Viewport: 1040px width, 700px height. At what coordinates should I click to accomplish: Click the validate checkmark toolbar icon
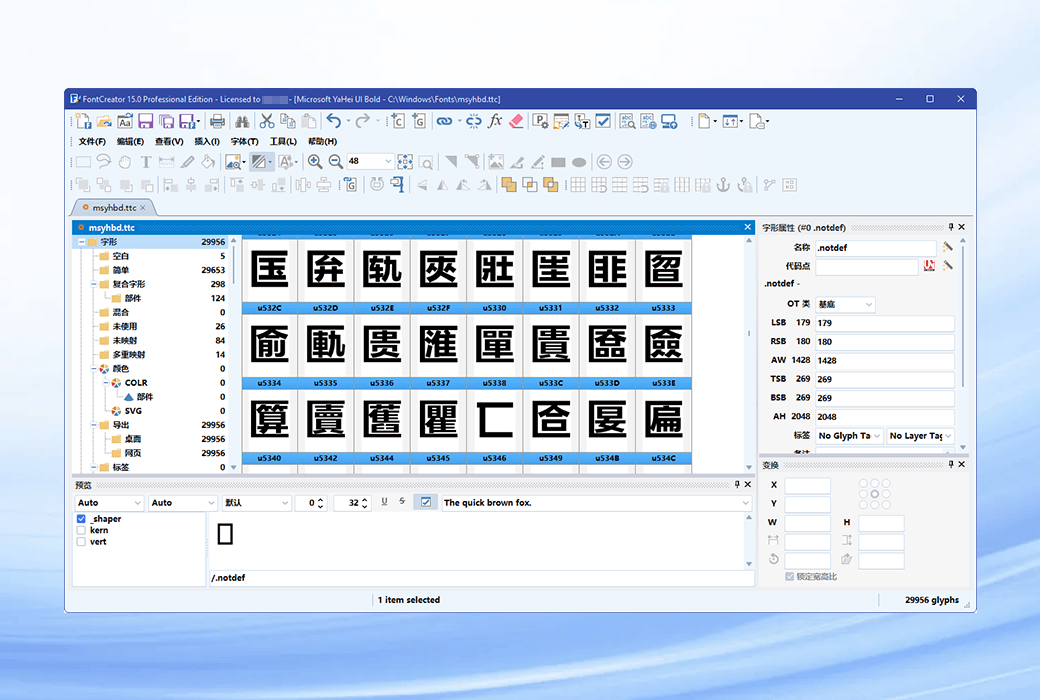point(603,121)
